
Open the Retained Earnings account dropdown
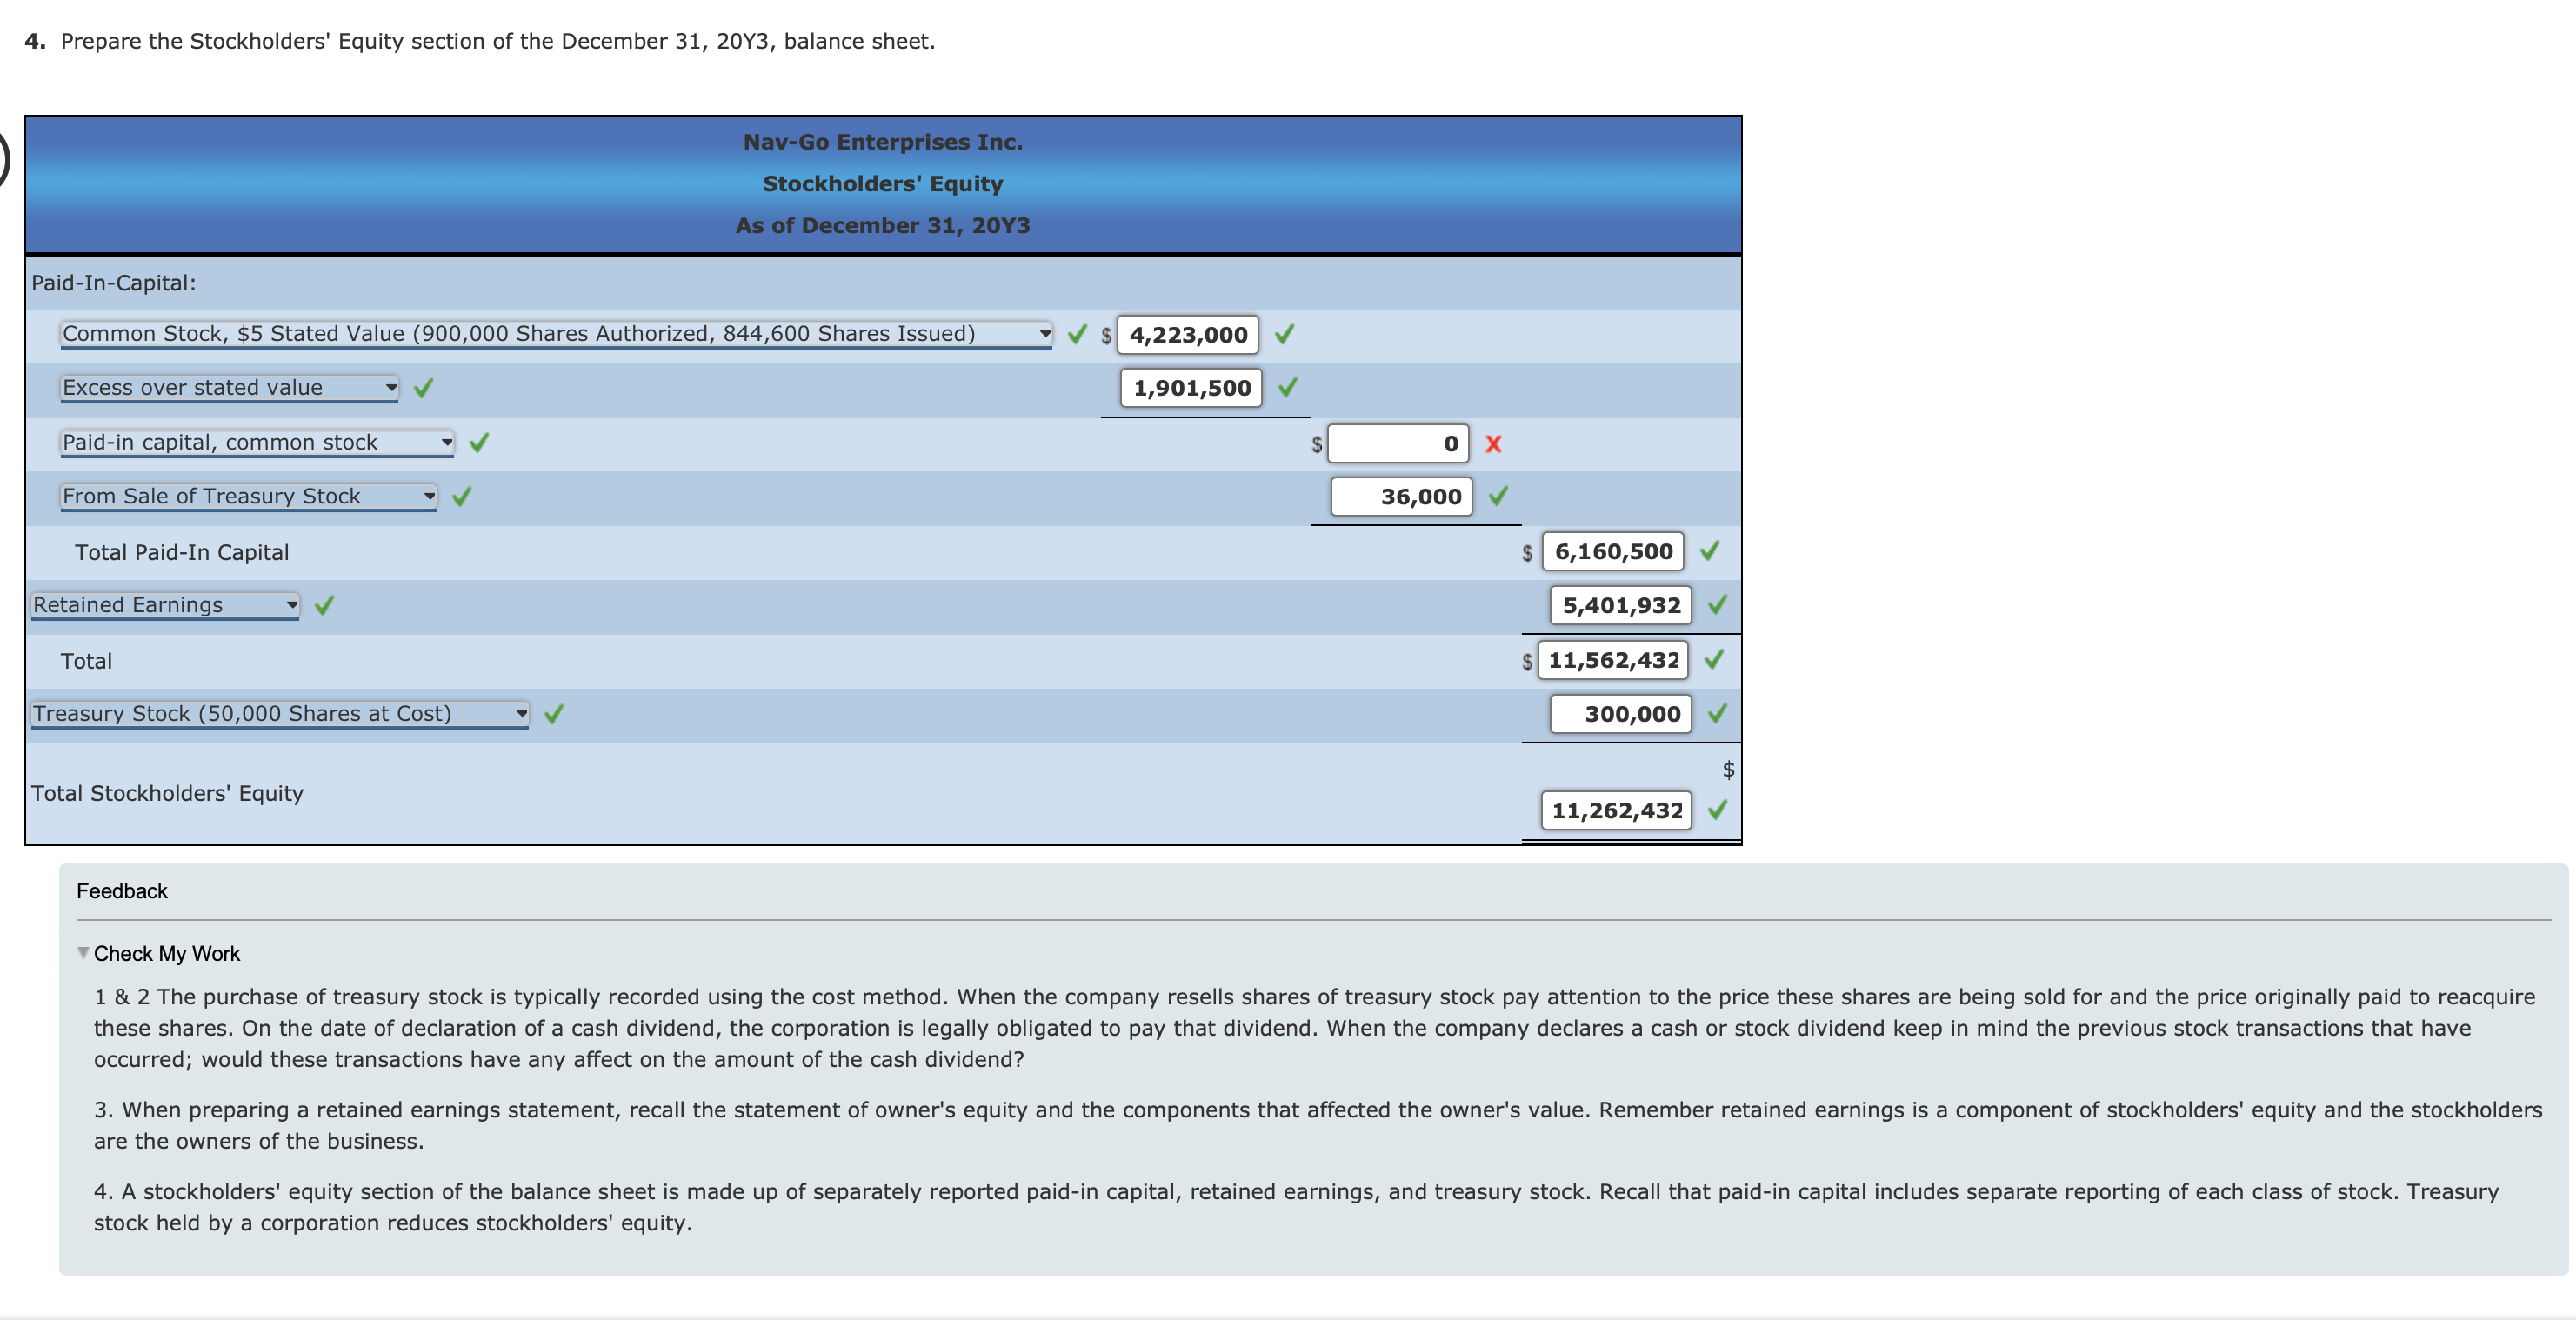(291, 604)
